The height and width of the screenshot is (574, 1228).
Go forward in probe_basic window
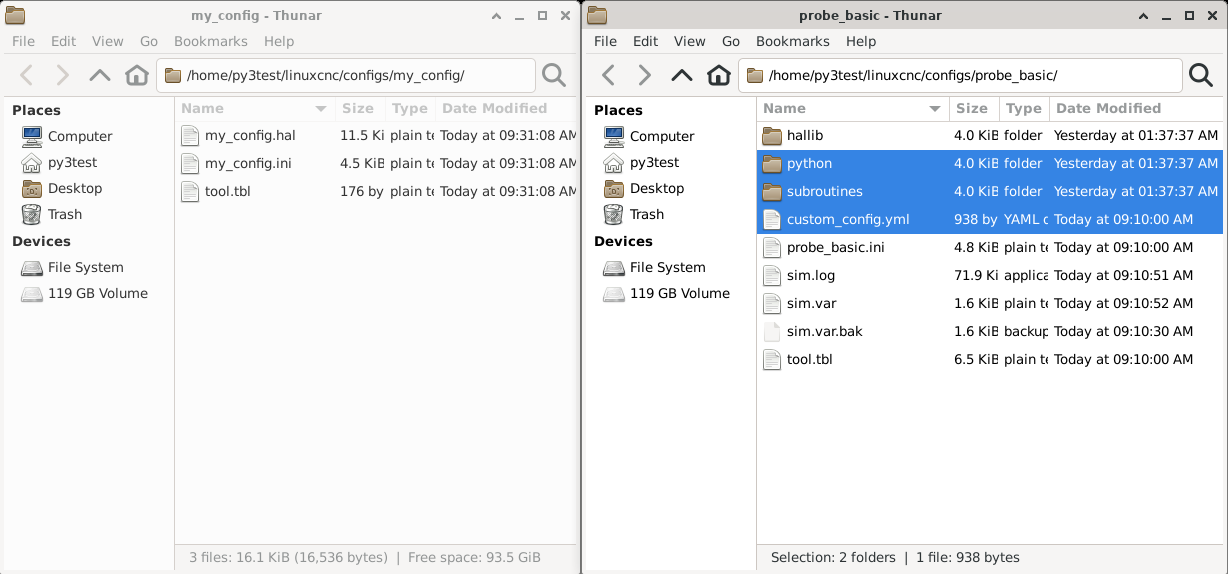(x=645, y=75)
